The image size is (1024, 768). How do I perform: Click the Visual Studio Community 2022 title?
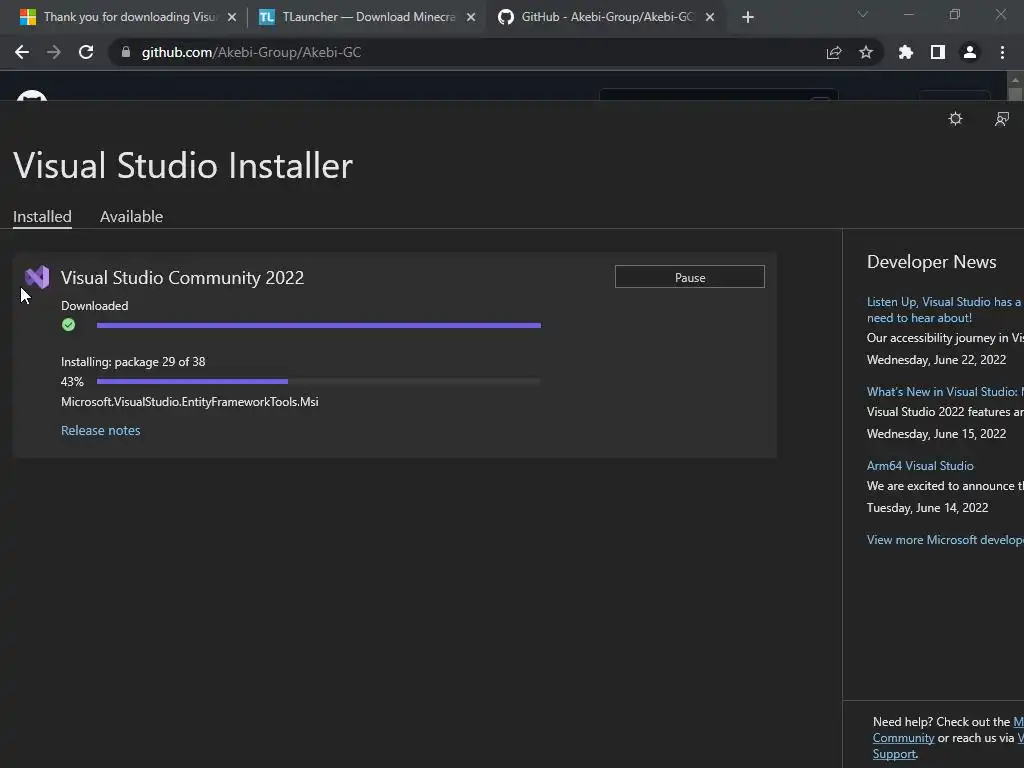182,278
